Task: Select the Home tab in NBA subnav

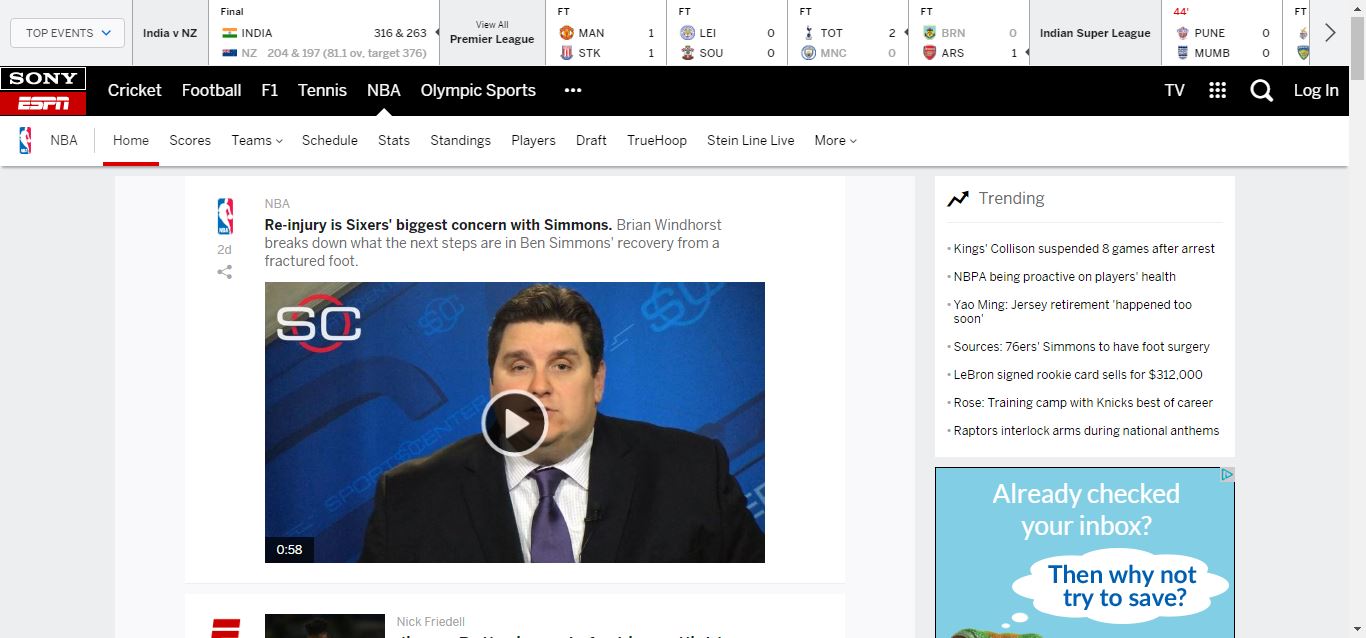Action: pyautogui.click(x=131, y=141)
